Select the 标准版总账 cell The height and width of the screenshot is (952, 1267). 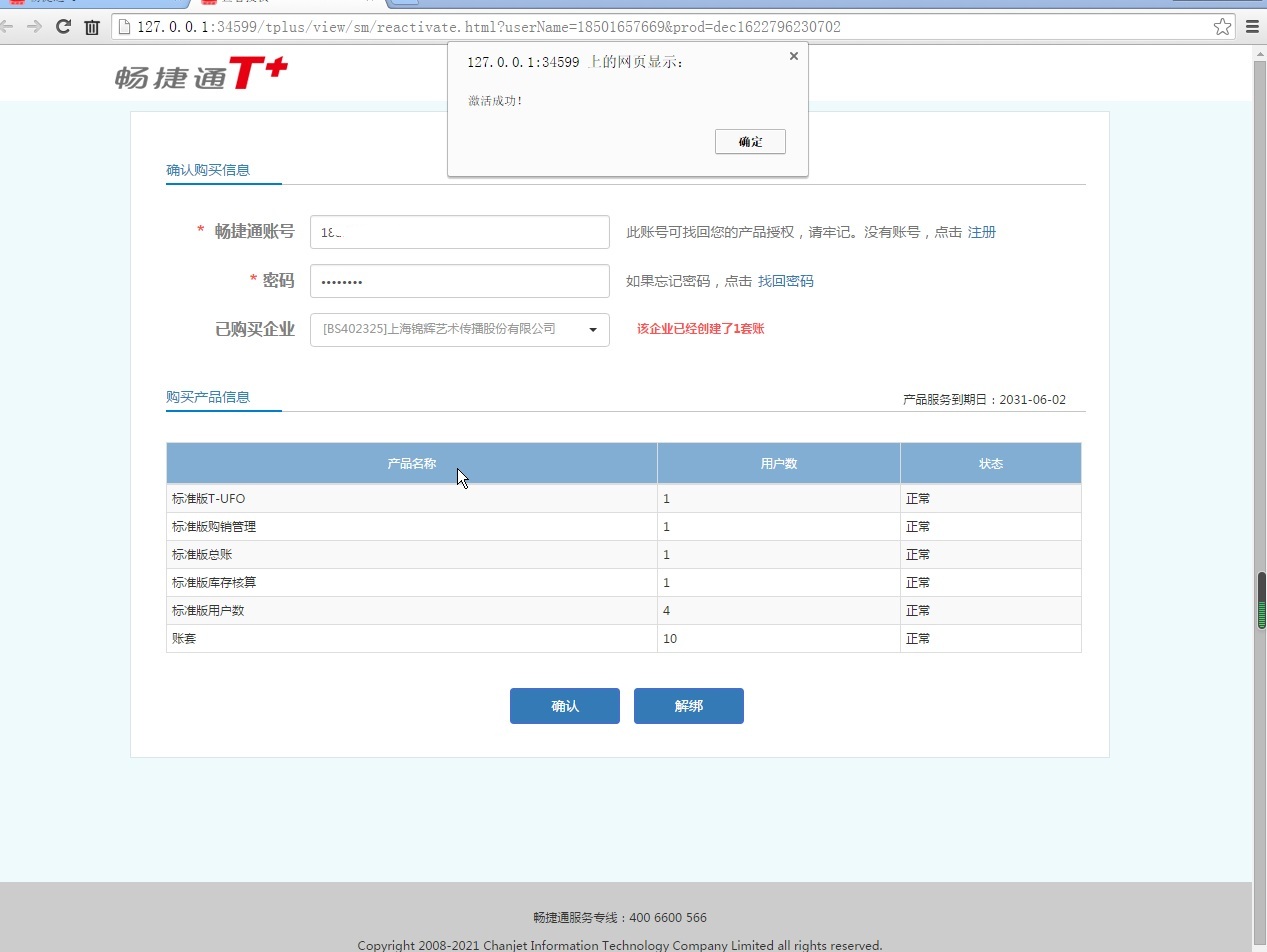pos(412,554)
